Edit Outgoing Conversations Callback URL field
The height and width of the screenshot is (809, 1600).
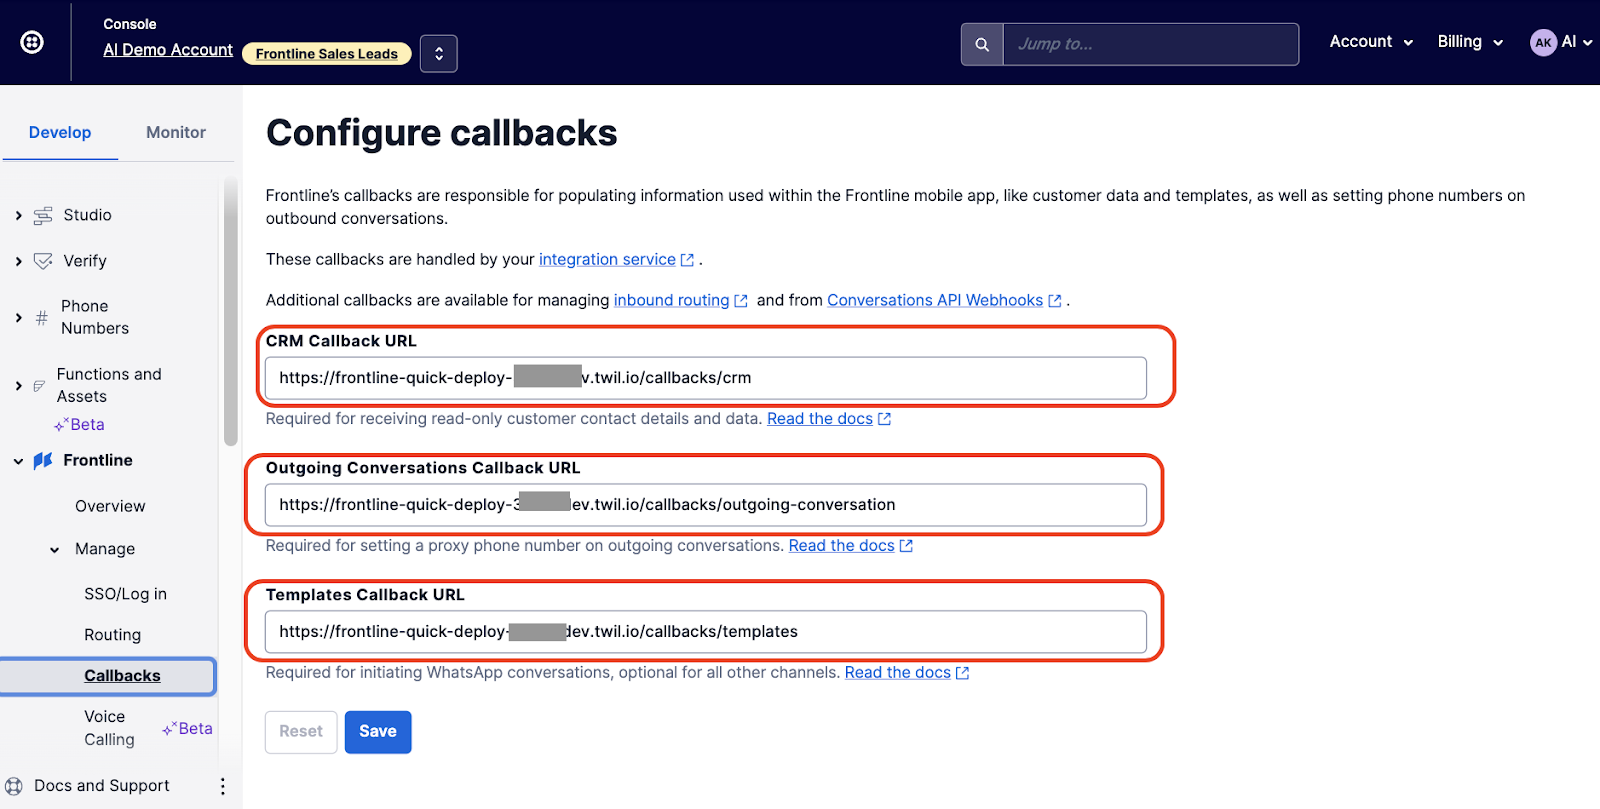[x=706, y=505]
